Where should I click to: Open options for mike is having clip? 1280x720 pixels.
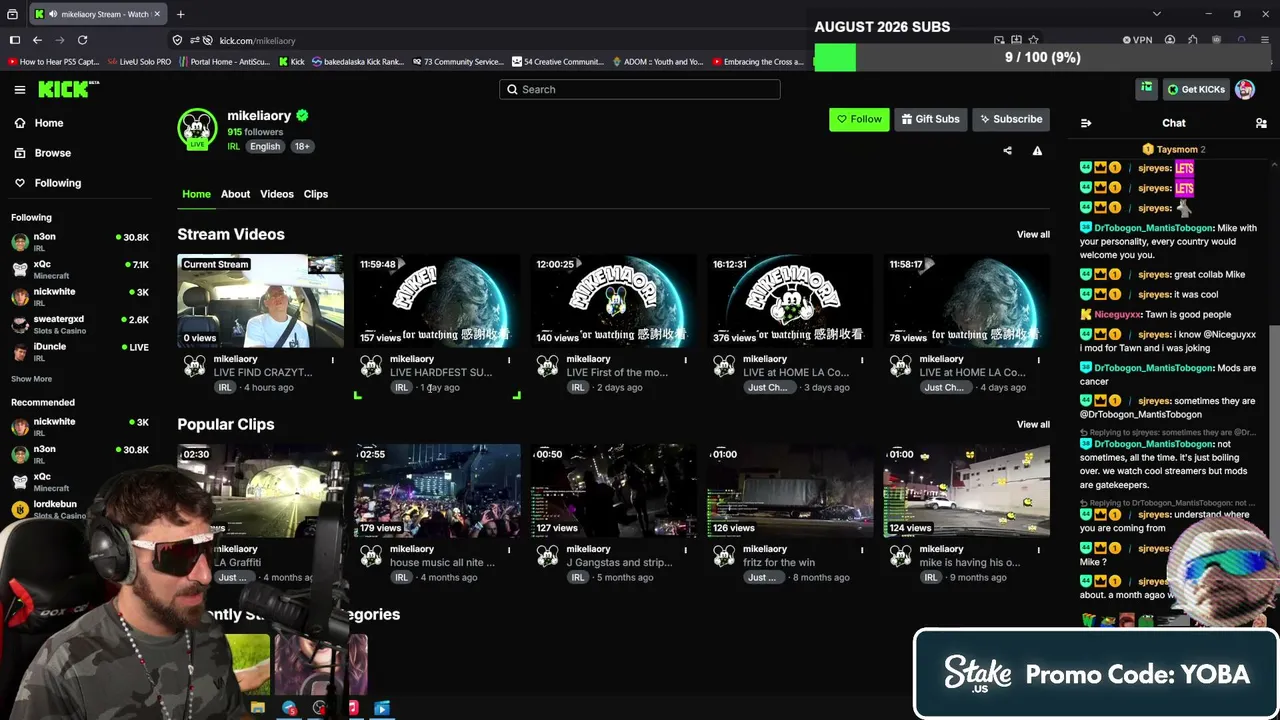(1039, 550)
